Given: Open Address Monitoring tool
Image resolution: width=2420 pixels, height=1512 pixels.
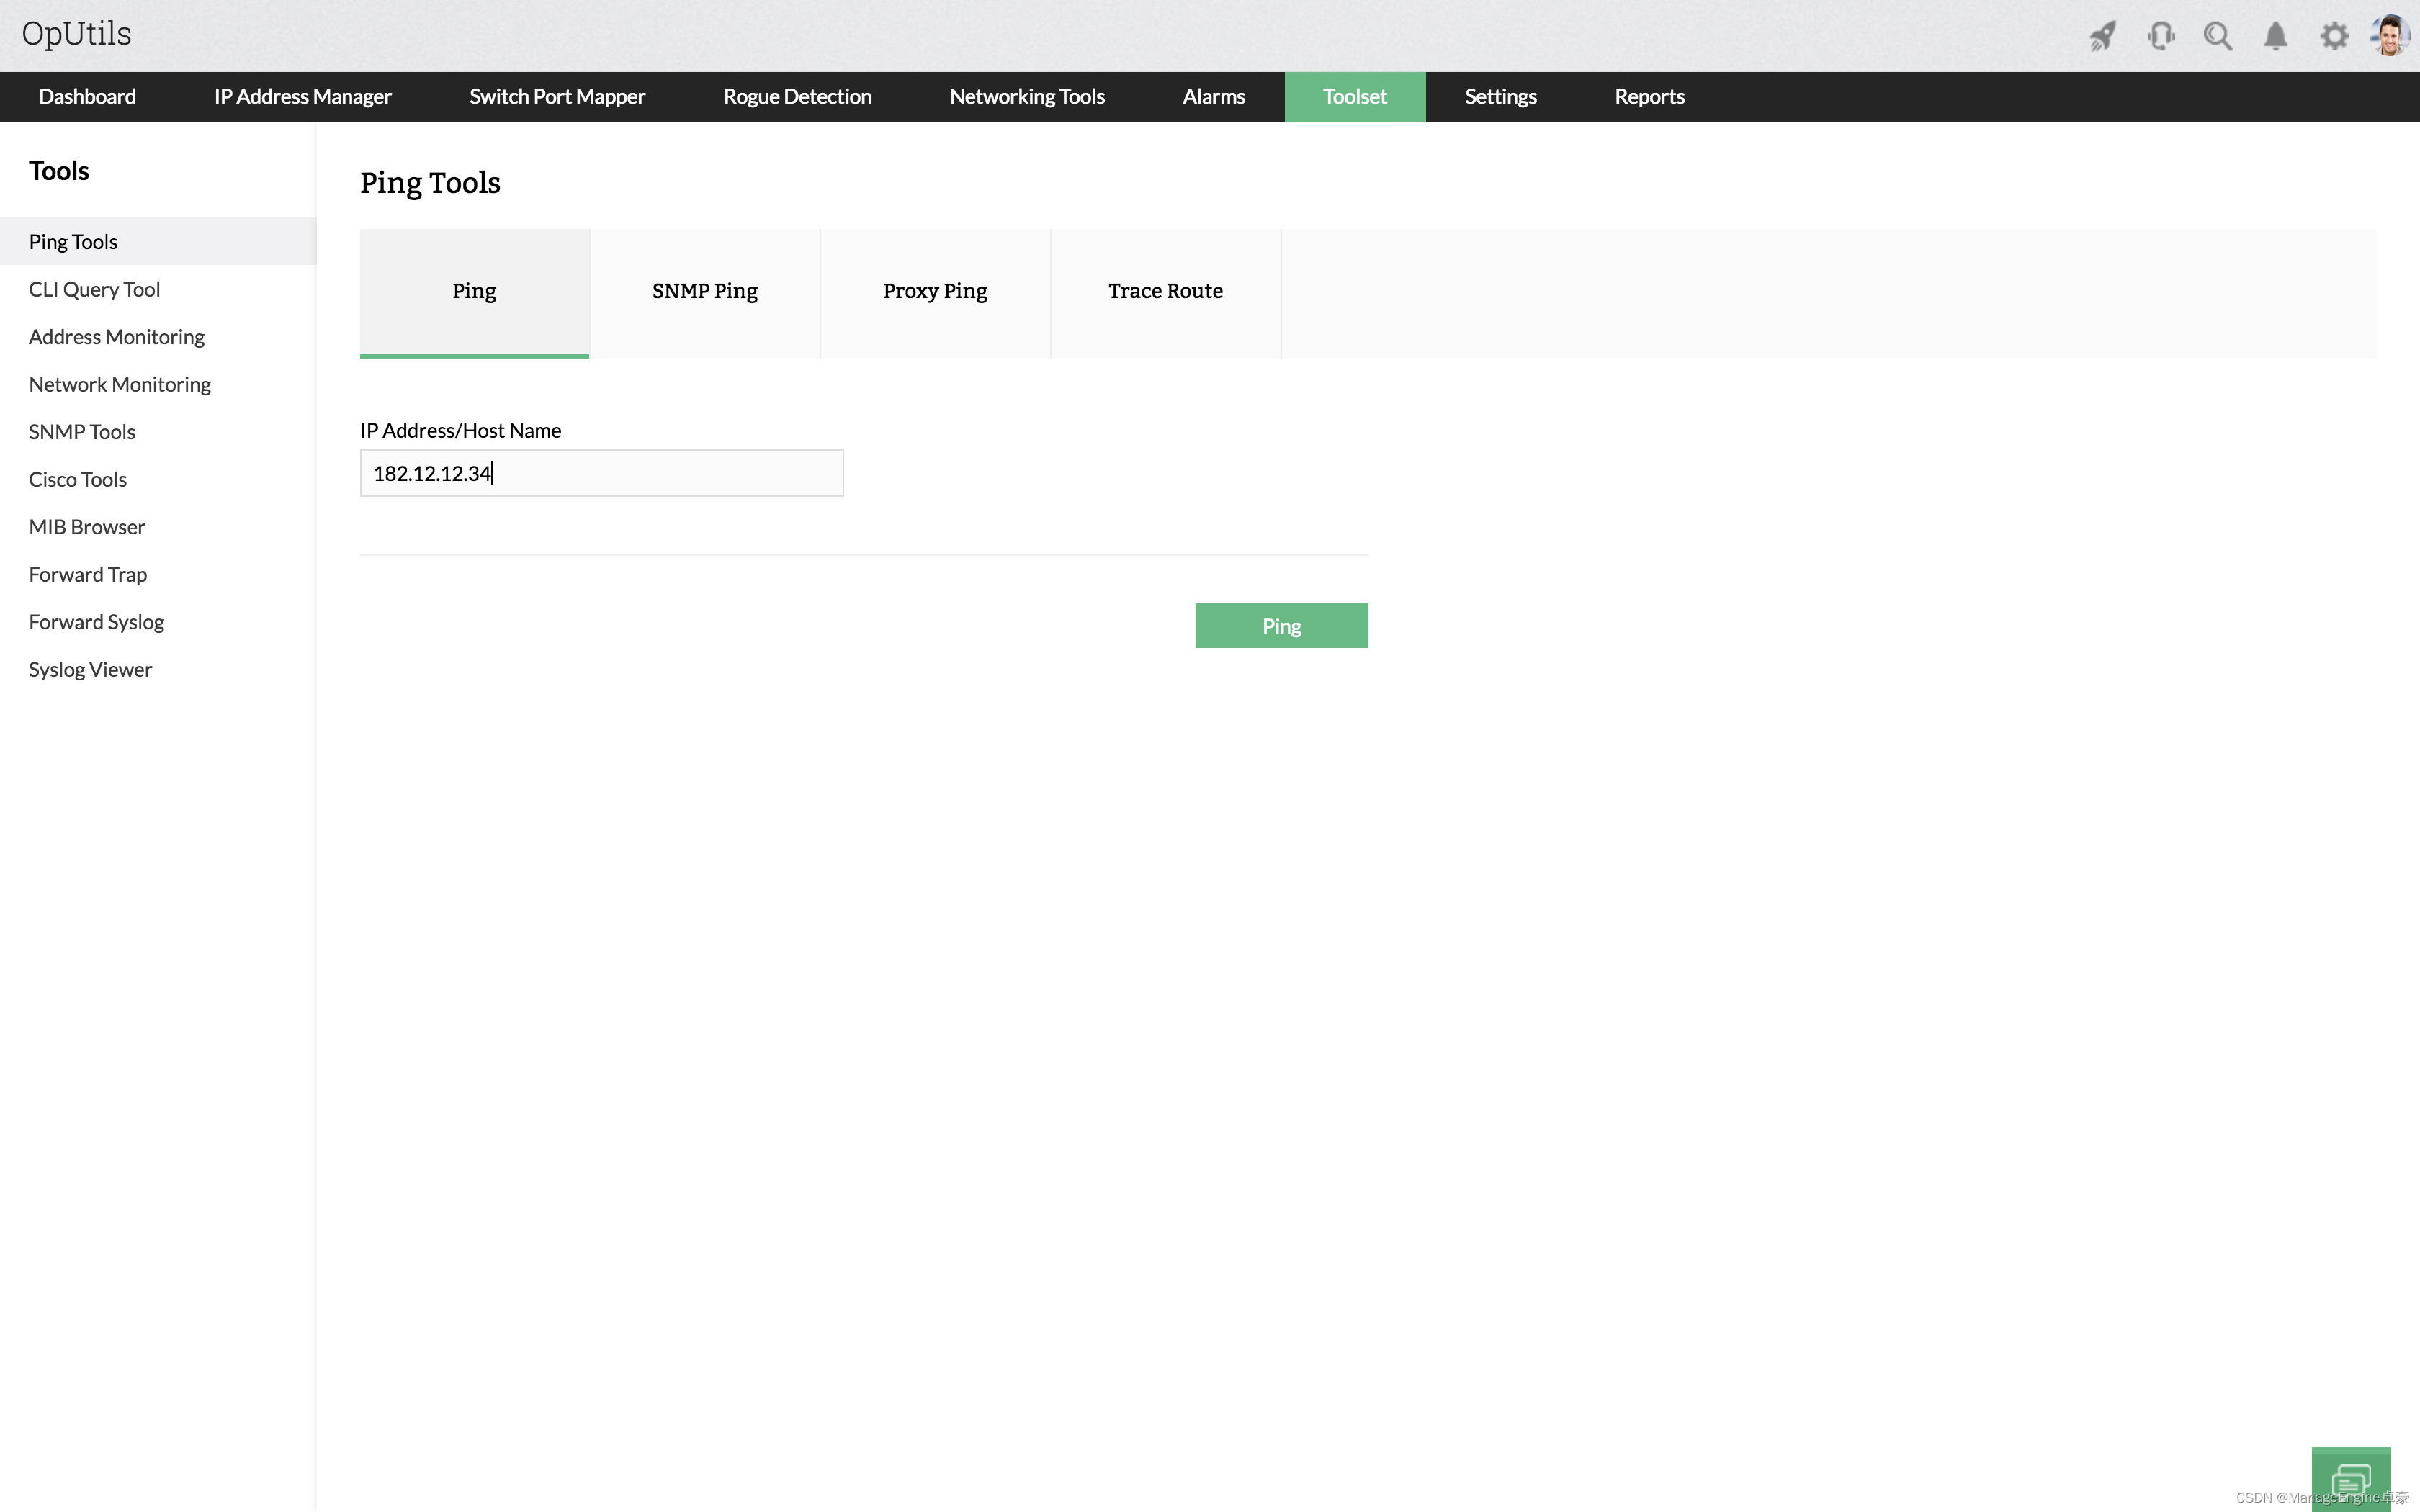Looking at the screenshot, I should click(x=115, y=335).
